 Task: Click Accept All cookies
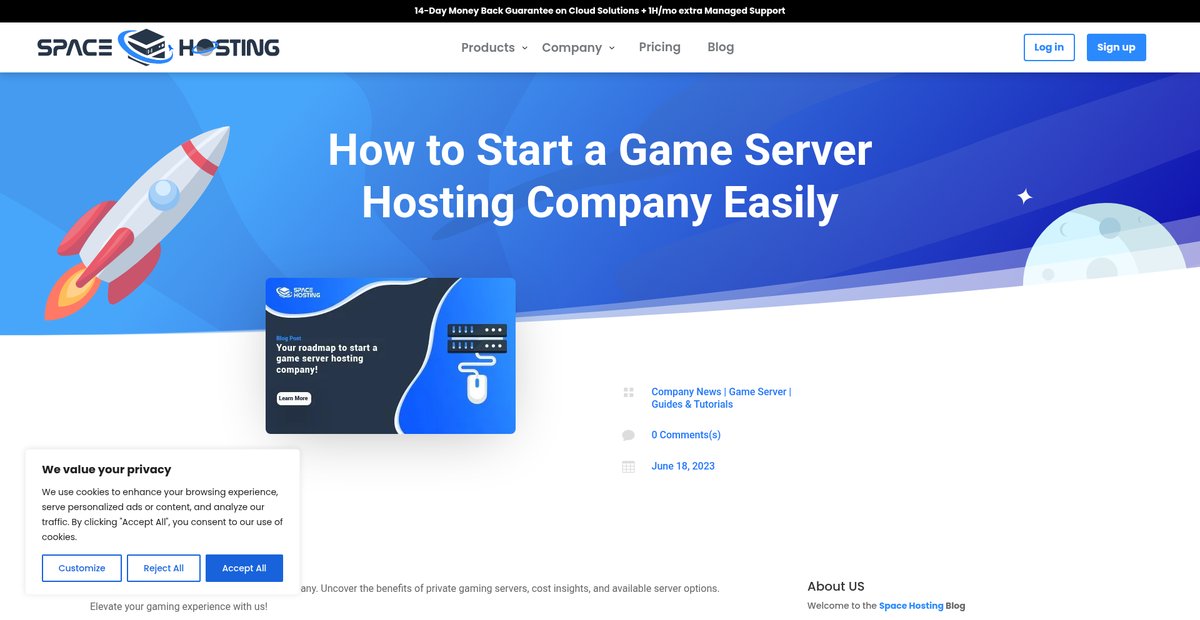[244, 568]
